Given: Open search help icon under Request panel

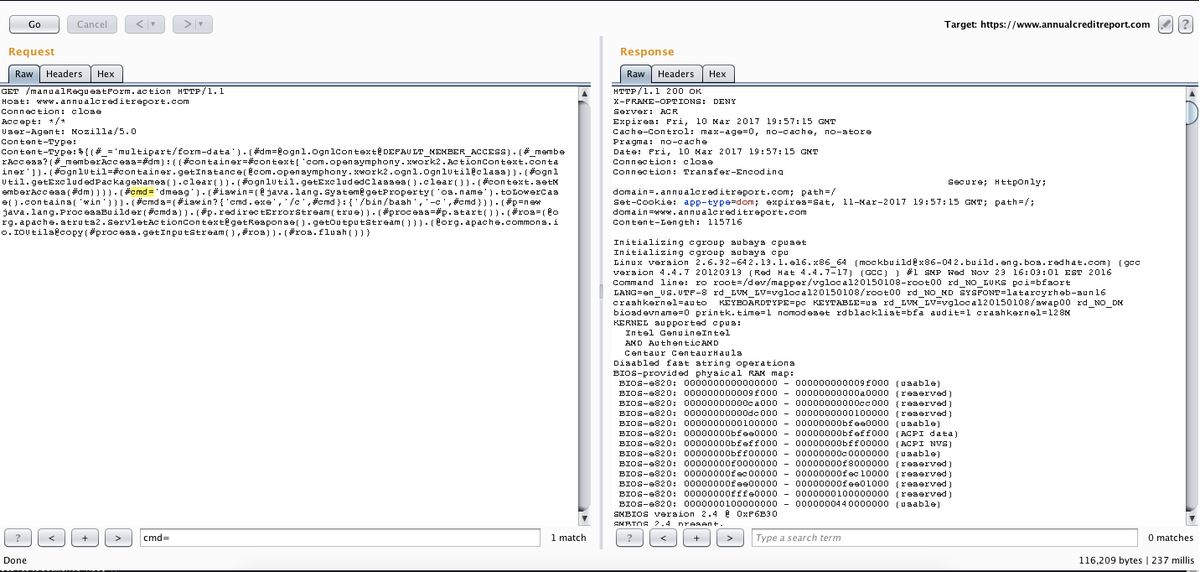Looking at the screenshot, I should [19, 538].
